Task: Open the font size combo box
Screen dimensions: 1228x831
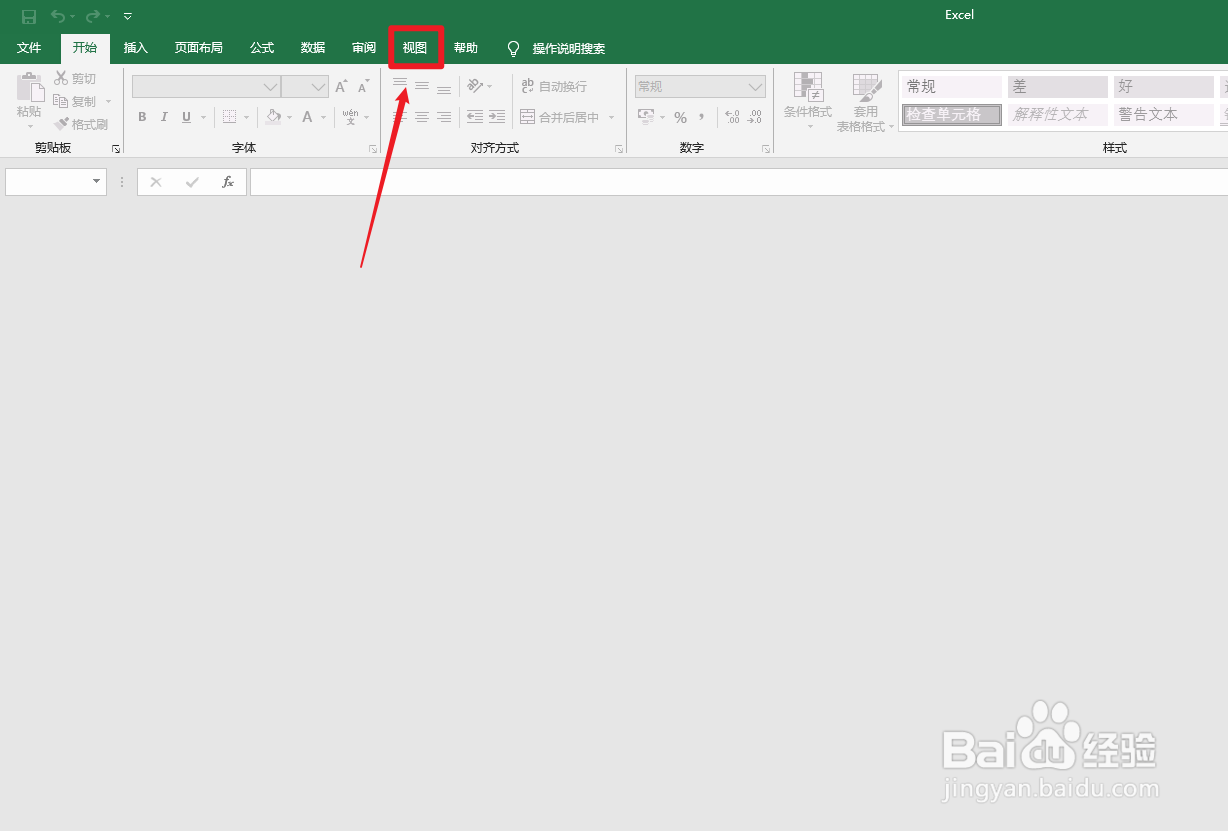Action: tap(305, 87)
